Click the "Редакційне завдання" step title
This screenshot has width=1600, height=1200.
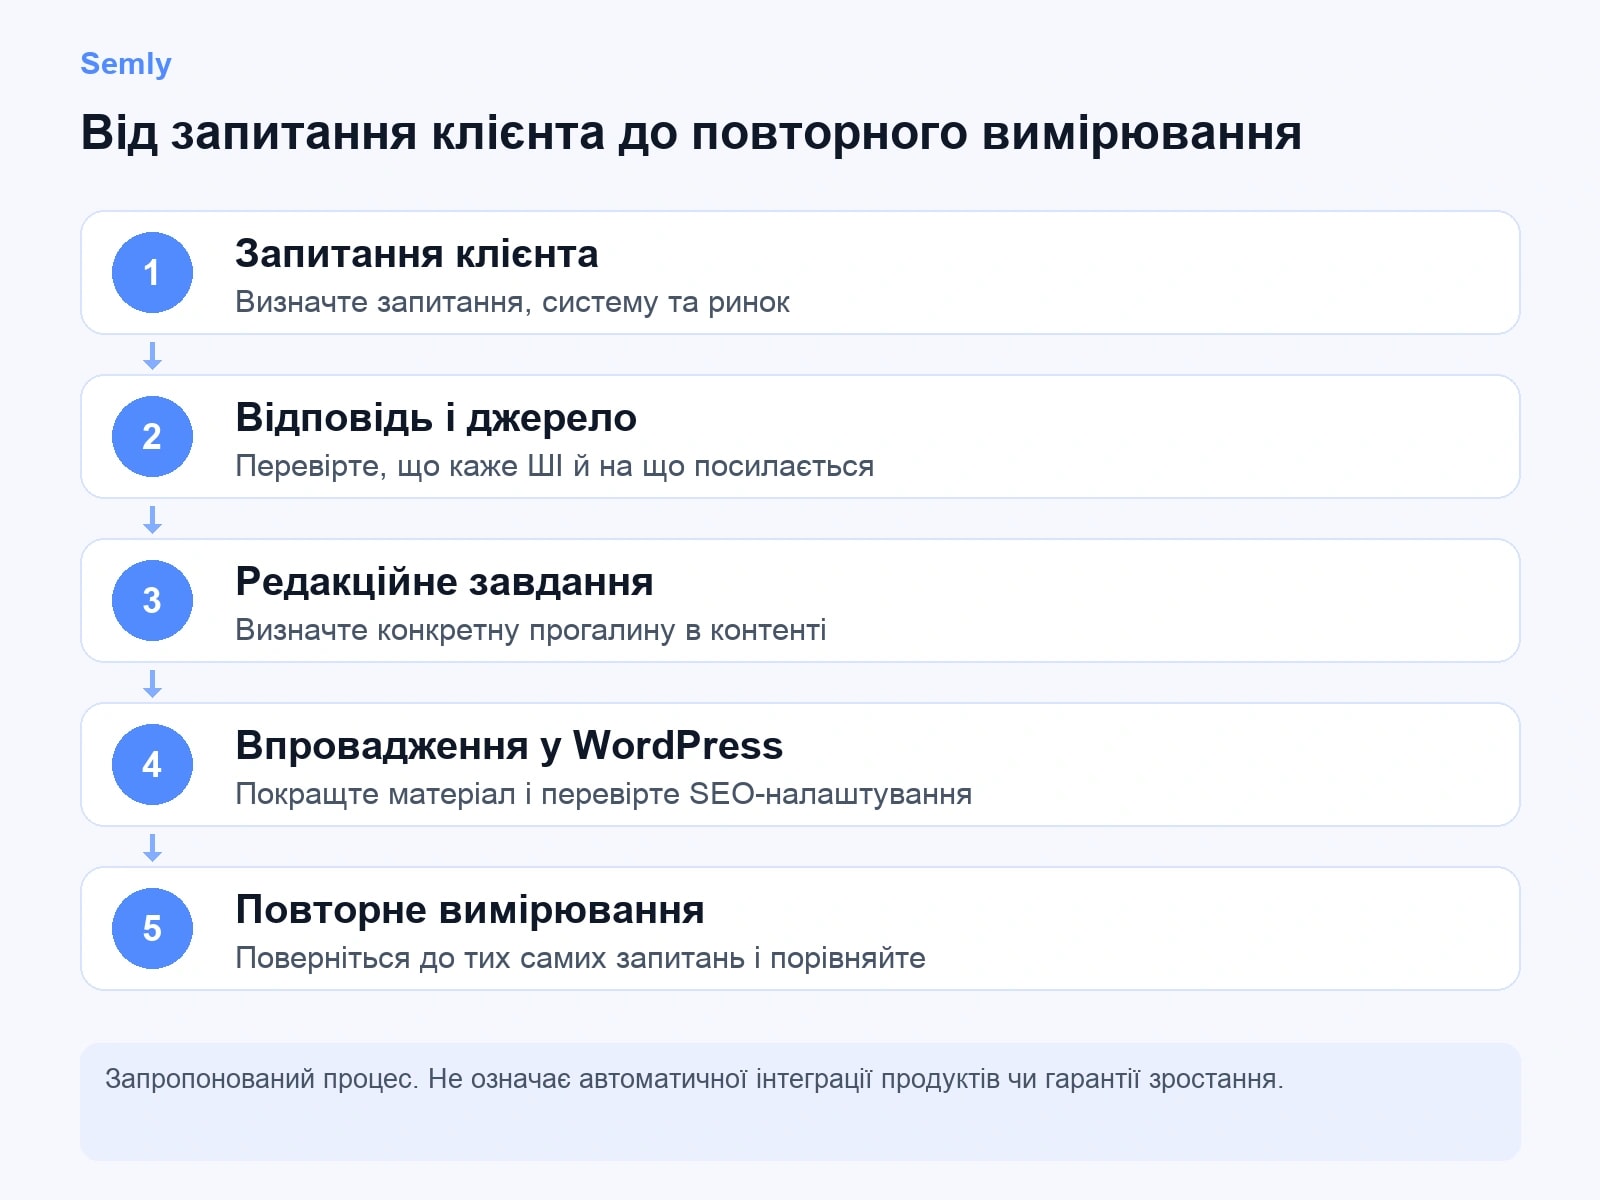click(444, 582)
